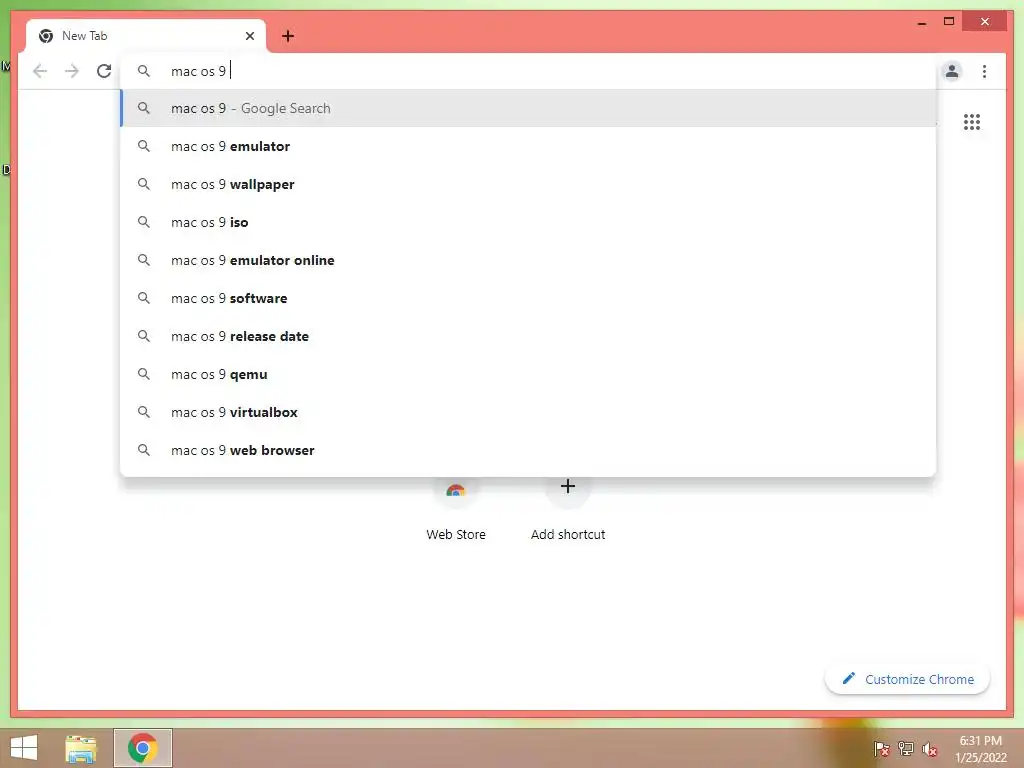The height and width of the screenshot is (768, 1024).
Task: Open File Explorer from the taskbar
Action: coord(81,748)
